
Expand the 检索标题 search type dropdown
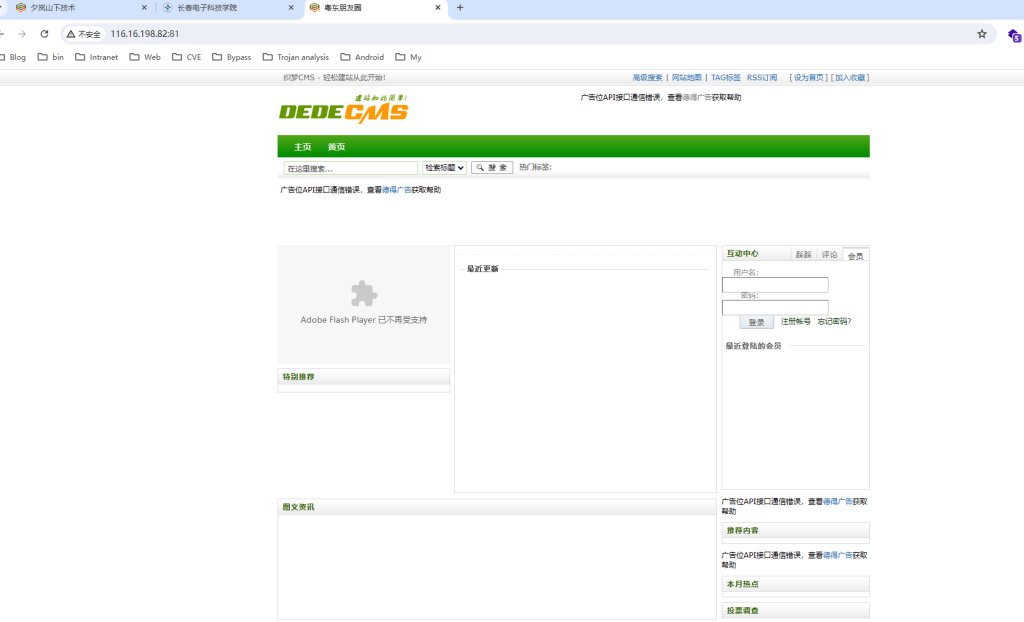(444, 168)
